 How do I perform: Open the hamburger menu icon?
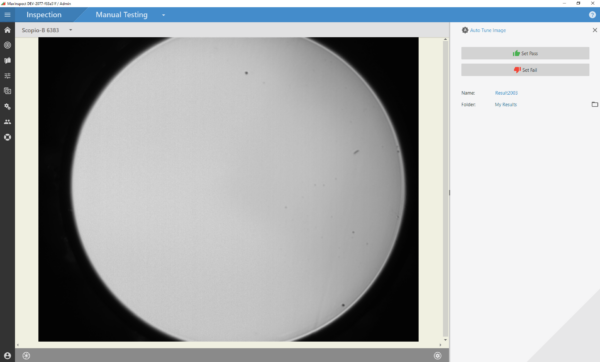7,15
